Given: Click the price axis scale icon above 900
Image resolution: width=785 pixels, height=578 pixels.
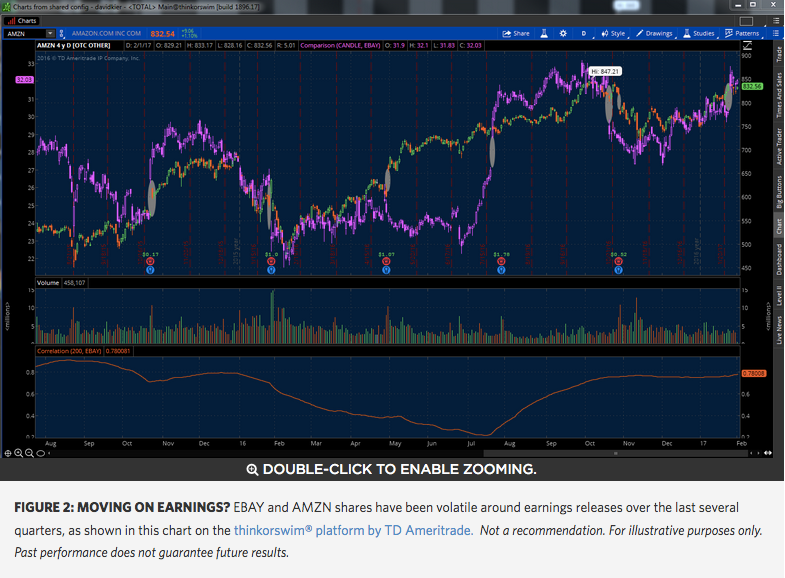Looking at the screenshot, I should click(747, 46).
